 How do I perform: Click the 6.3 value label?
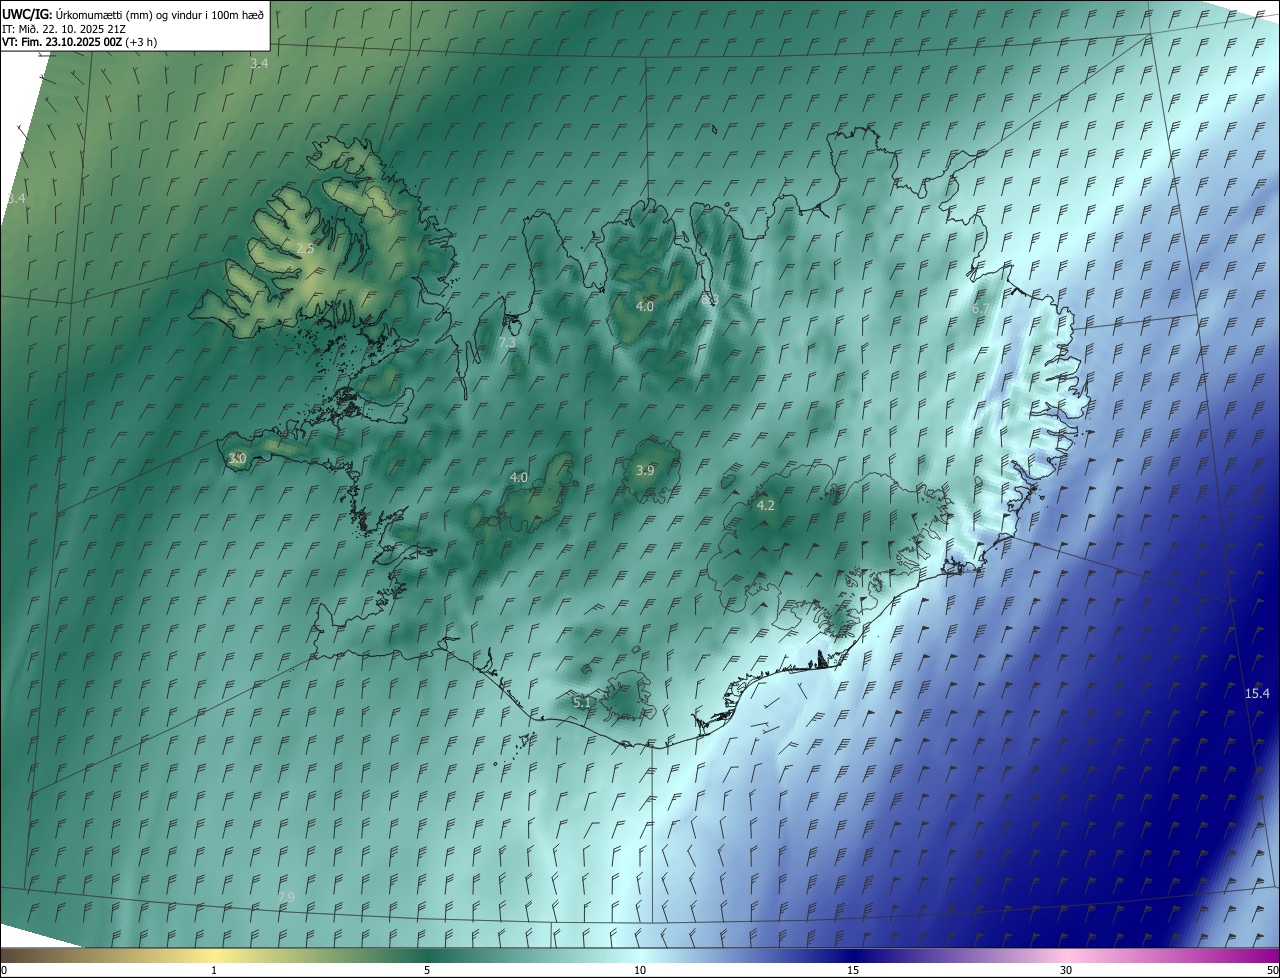(x=709, y=300)
